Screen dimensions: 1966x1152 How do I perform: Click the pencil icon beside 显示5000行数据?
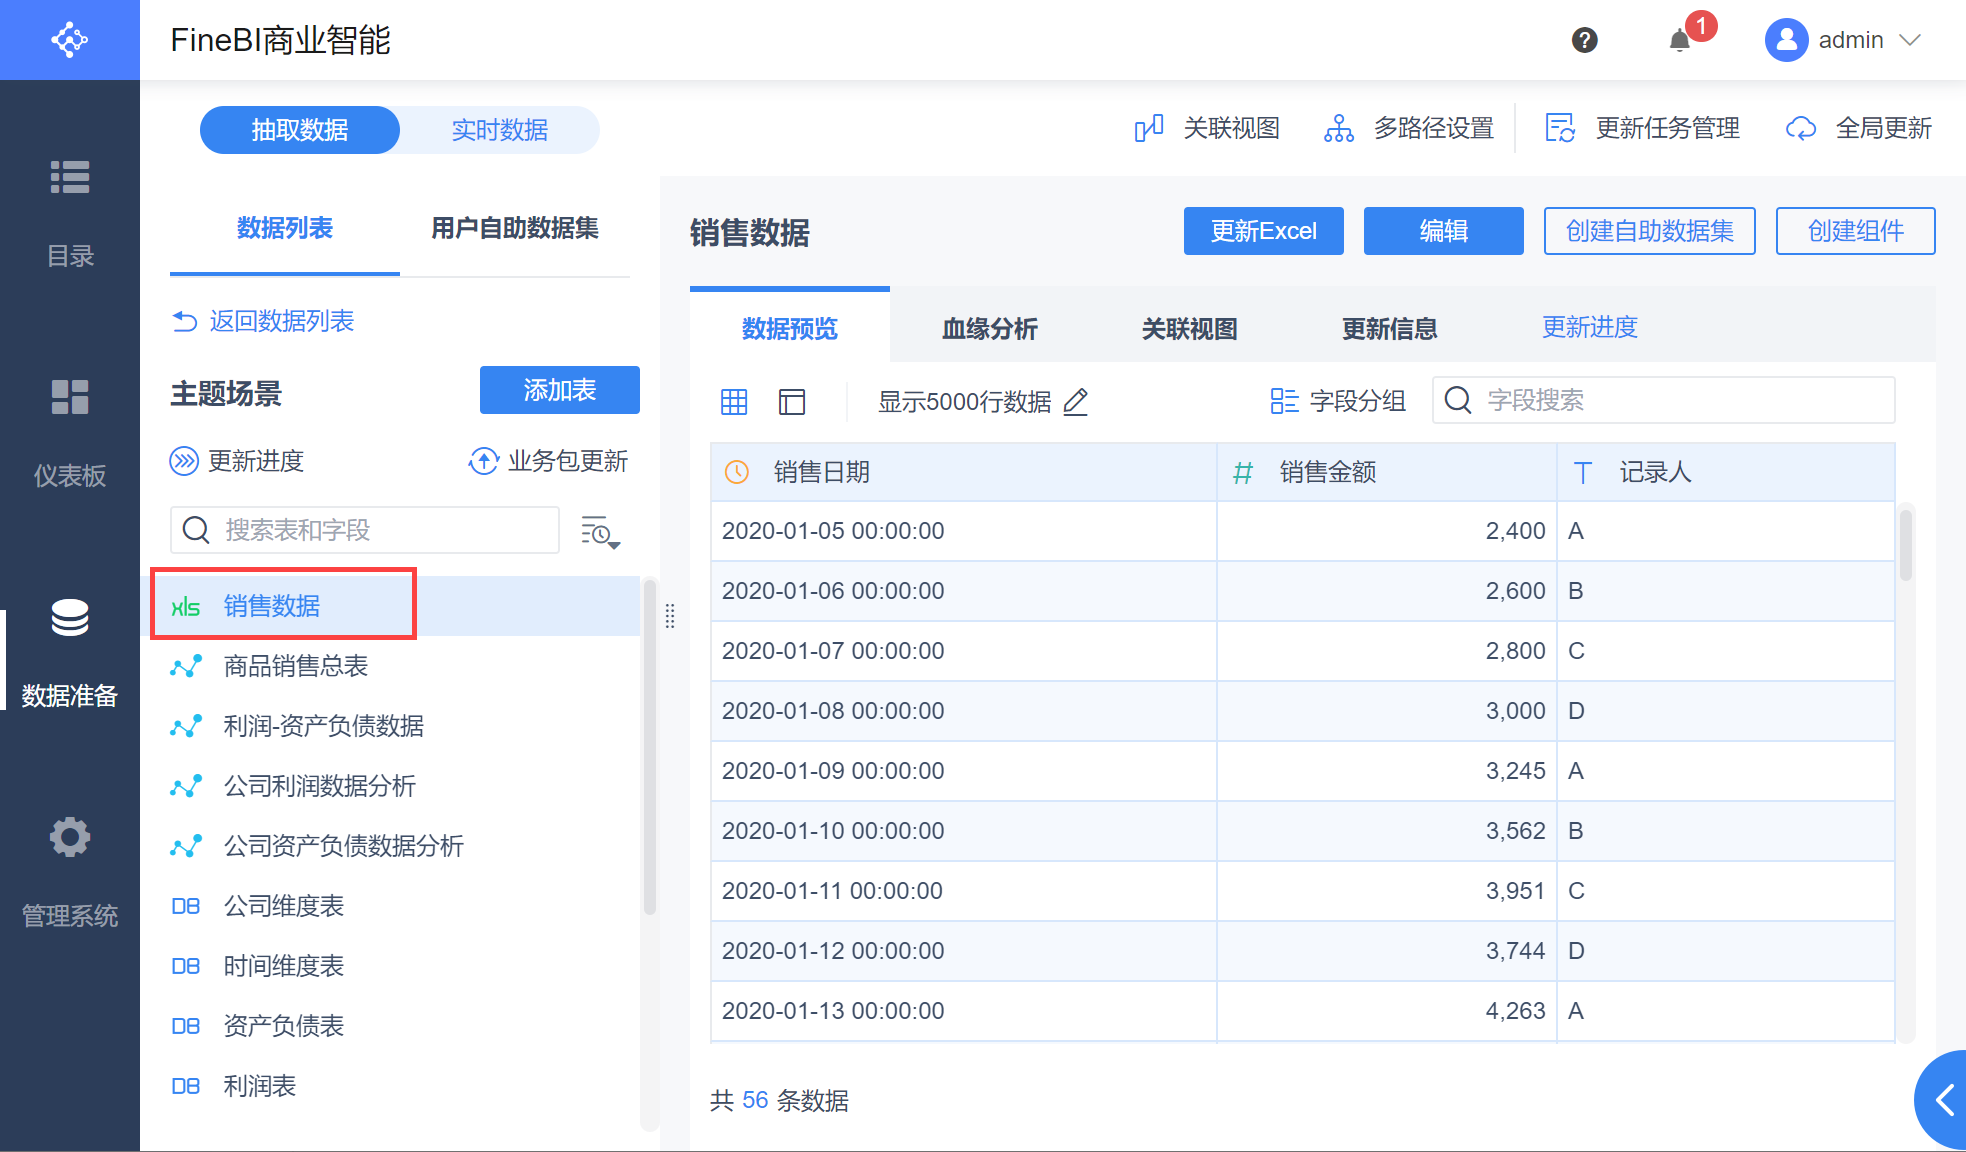click(1076, 402)
